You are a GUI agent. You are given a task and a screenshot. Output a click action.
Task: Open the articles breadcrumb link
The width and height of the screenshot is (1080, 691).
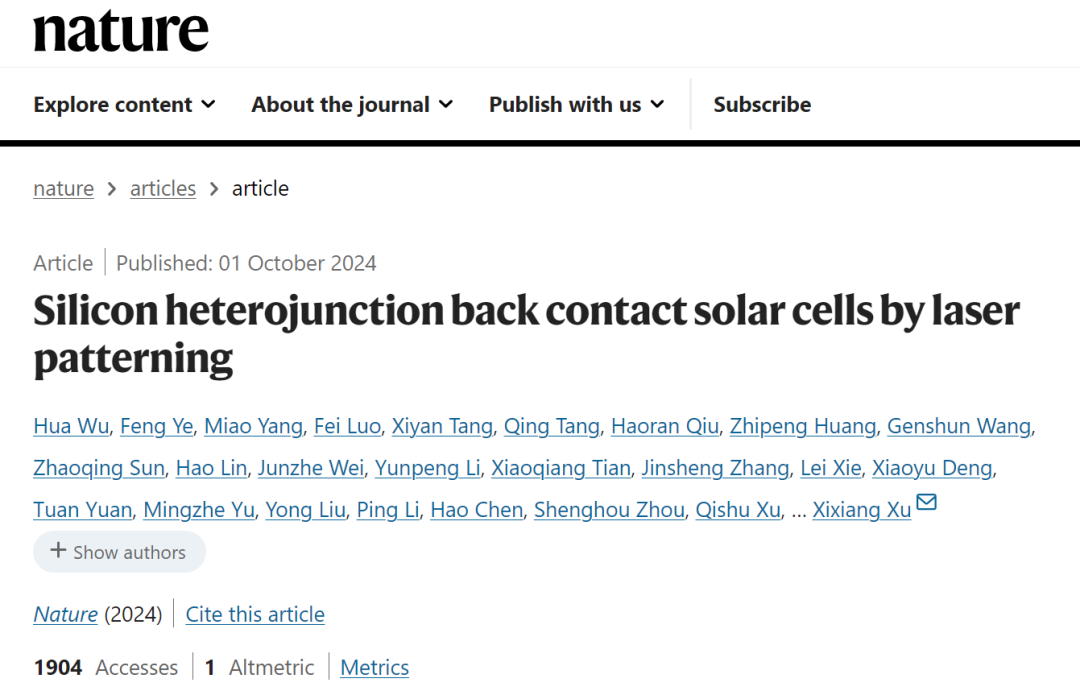[163, 189]
